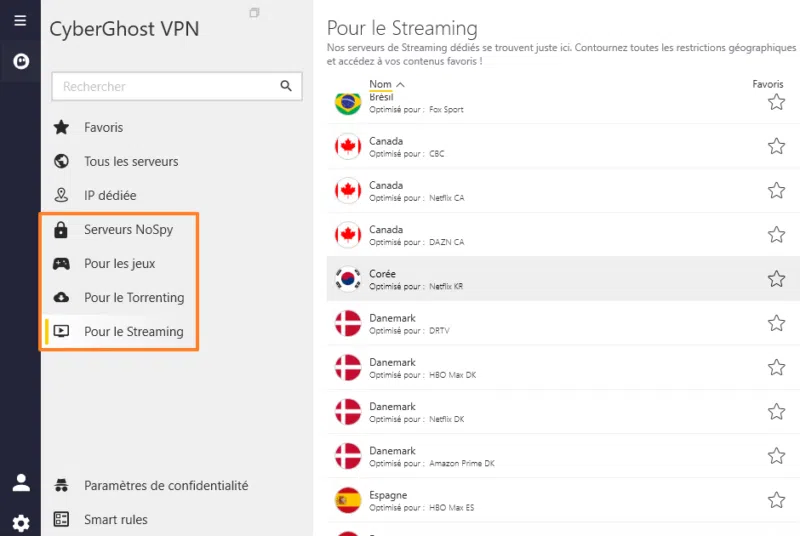Viewport: 800px width, 536px height.
Task: Open Smart rules
Action: [115, 519]
